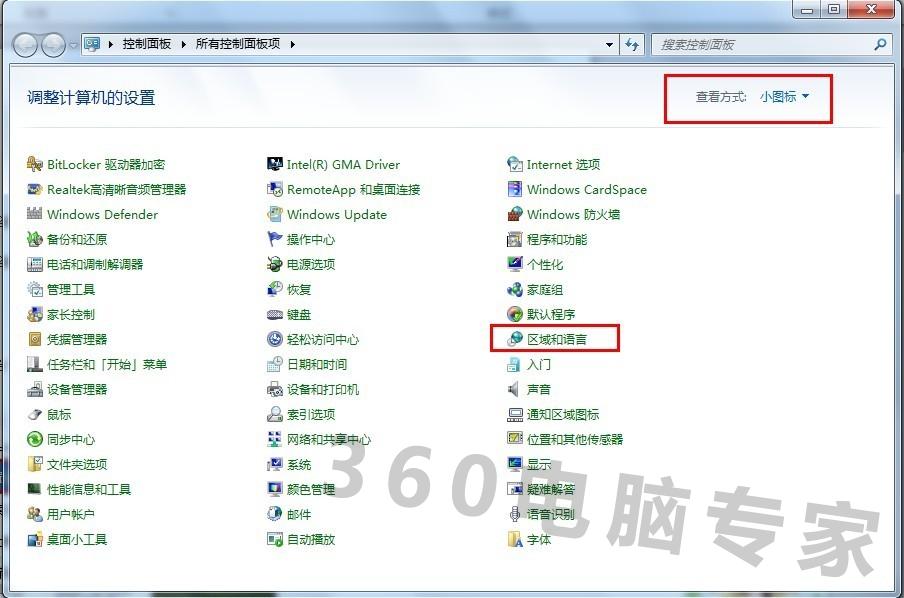
Task: Click the 管理工具 icon
Action: click(35, 289)
